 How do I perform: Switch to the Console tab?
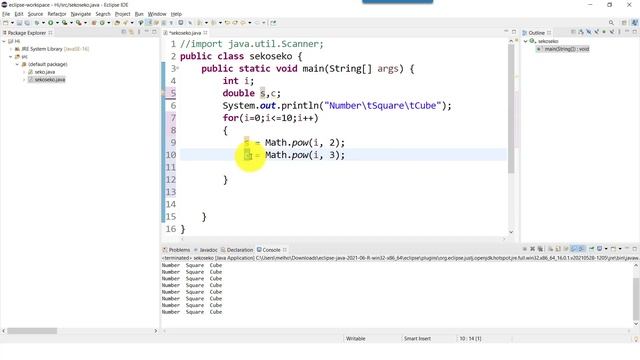[271, 250]
